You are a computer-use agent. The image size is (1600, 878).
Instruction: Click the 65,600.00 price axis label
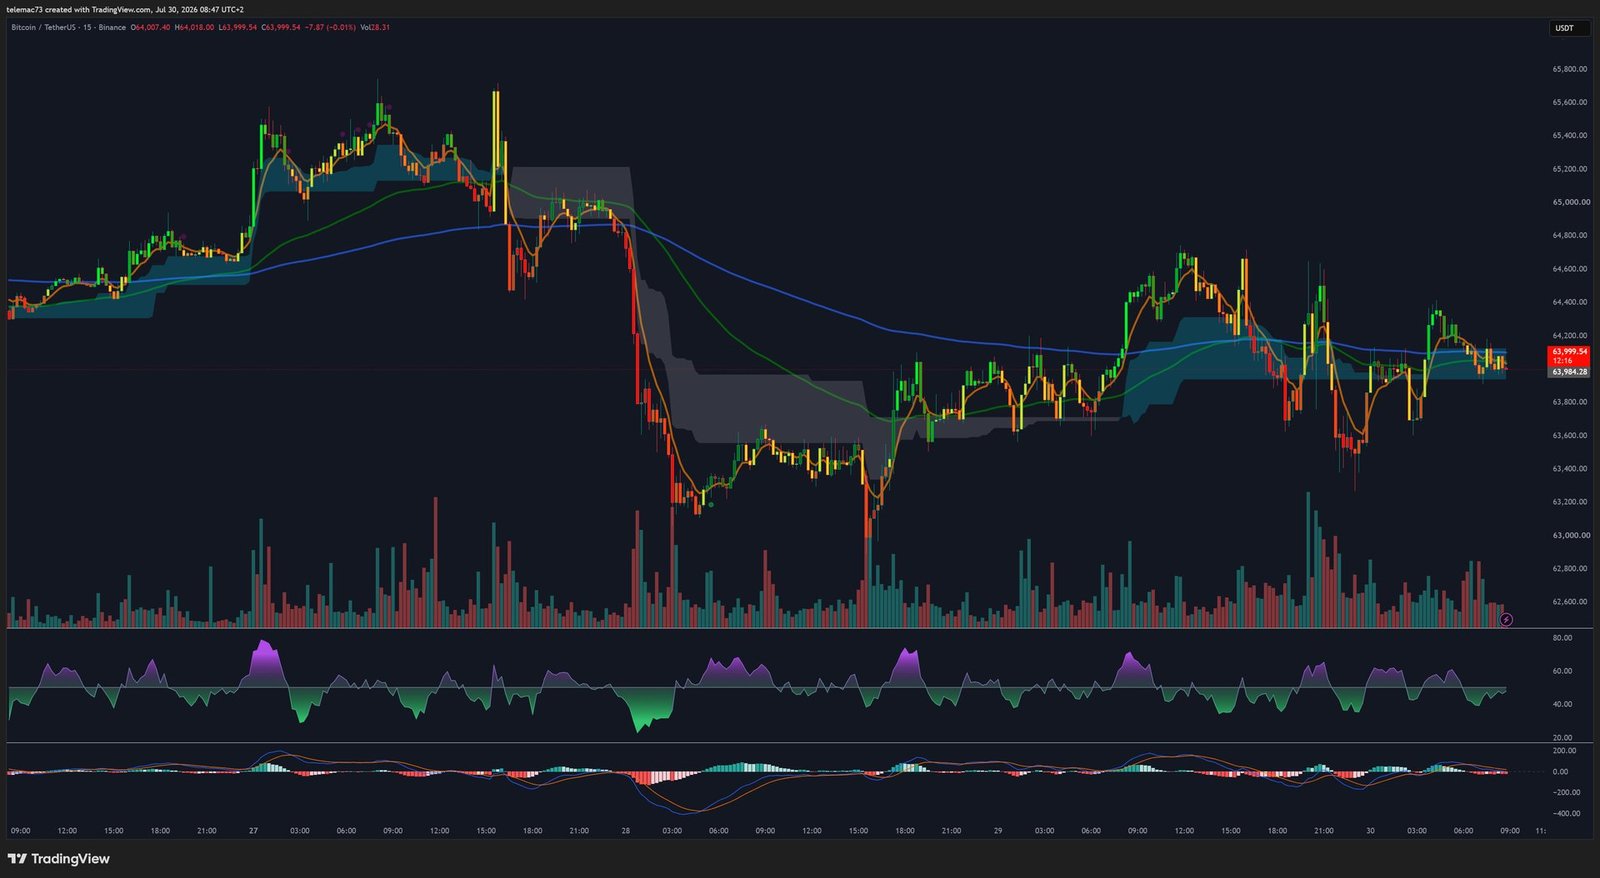(x=1570, y=102)
